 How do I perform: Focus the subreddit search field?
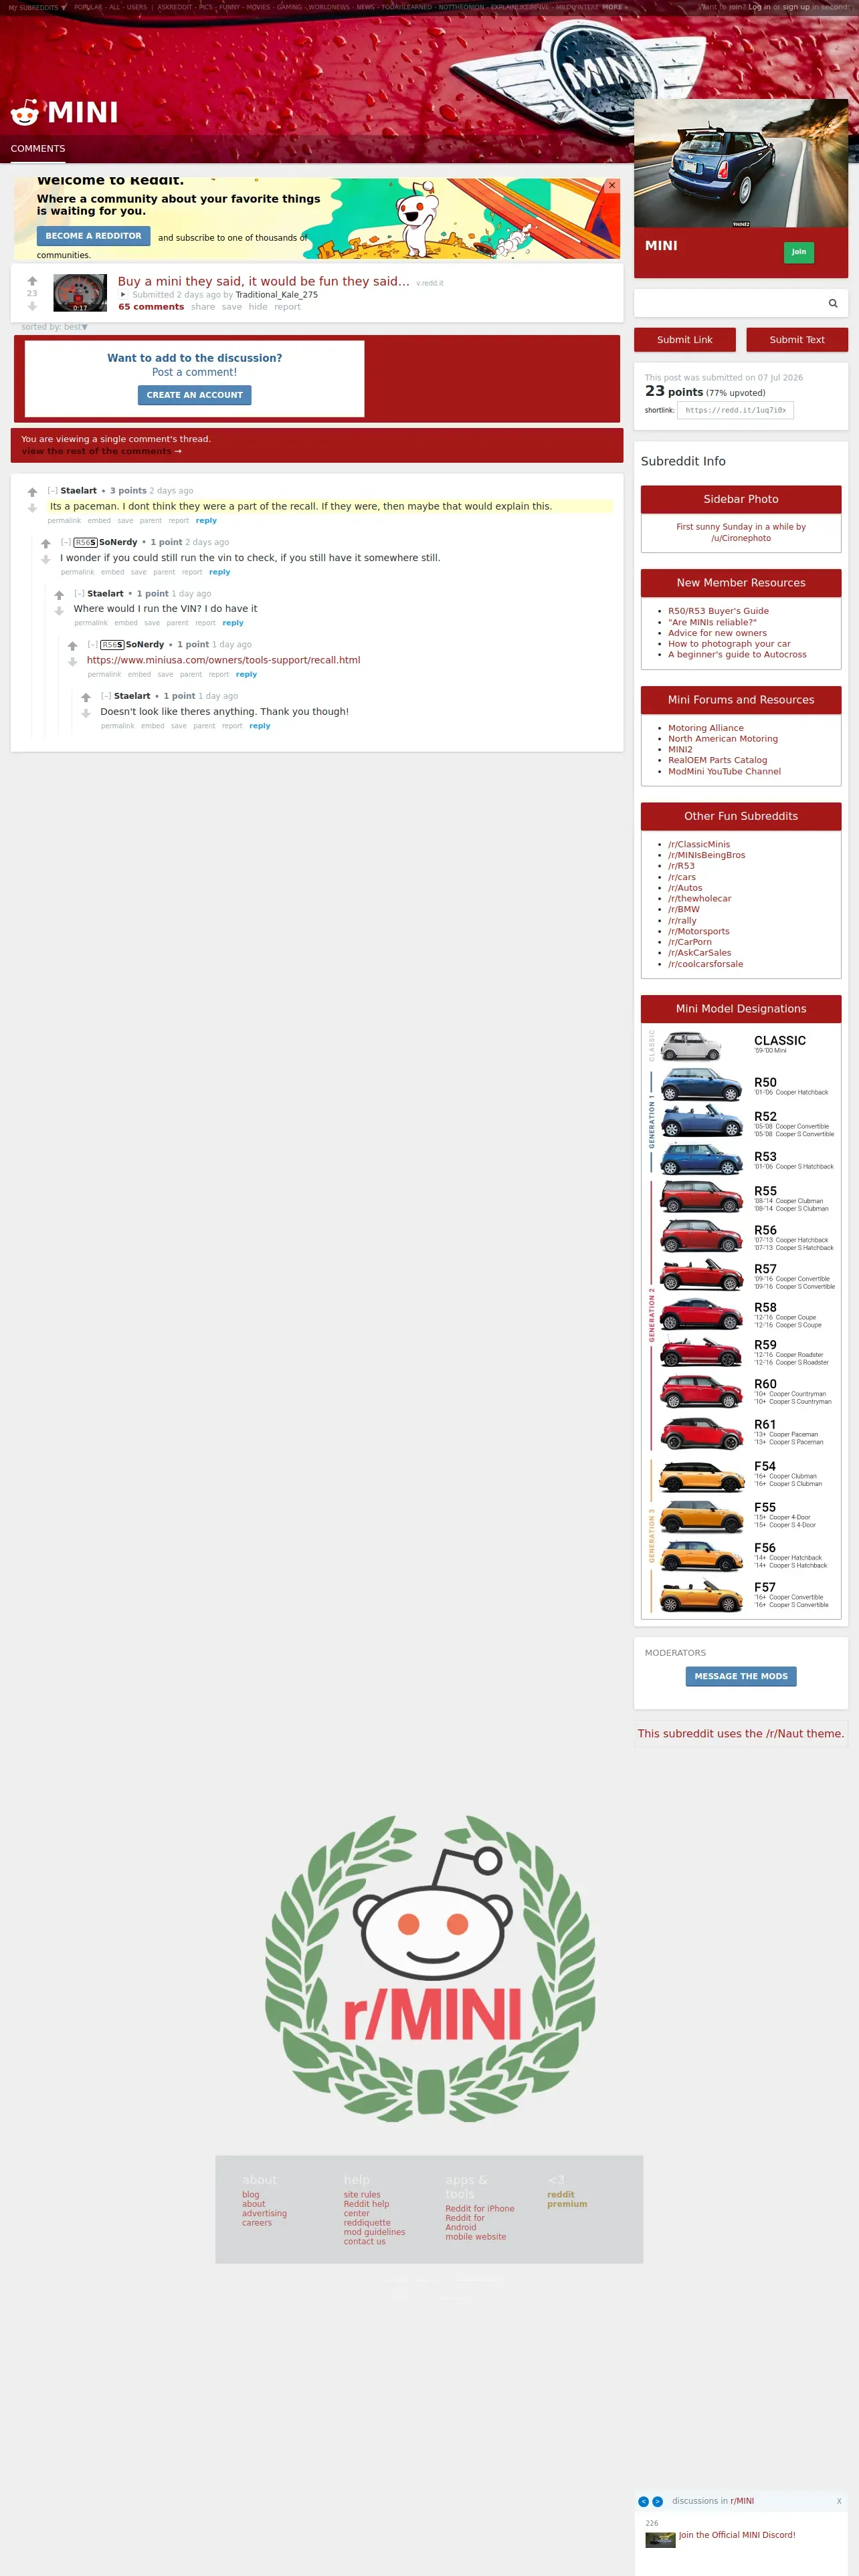point(741,303)
